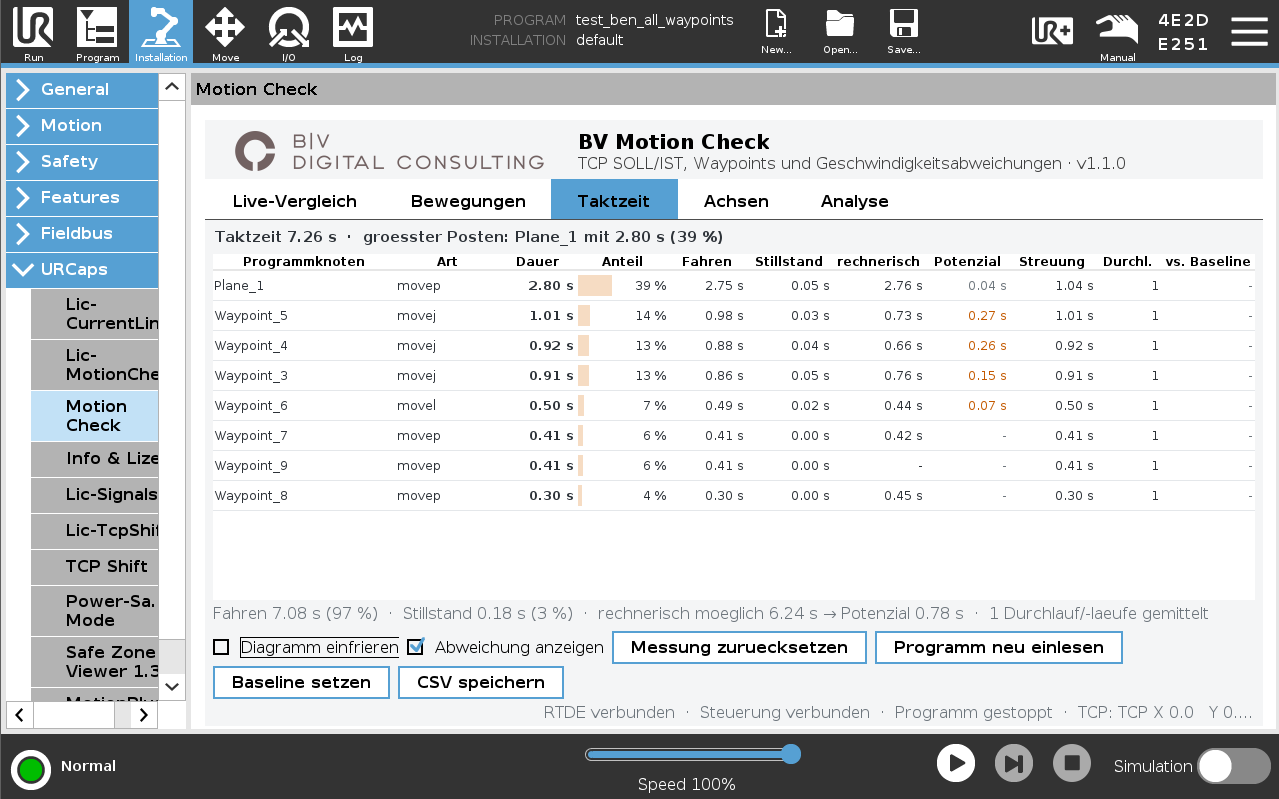
Task: Open Lic-MotionCheck sidebar item
Action: point(95,365)
